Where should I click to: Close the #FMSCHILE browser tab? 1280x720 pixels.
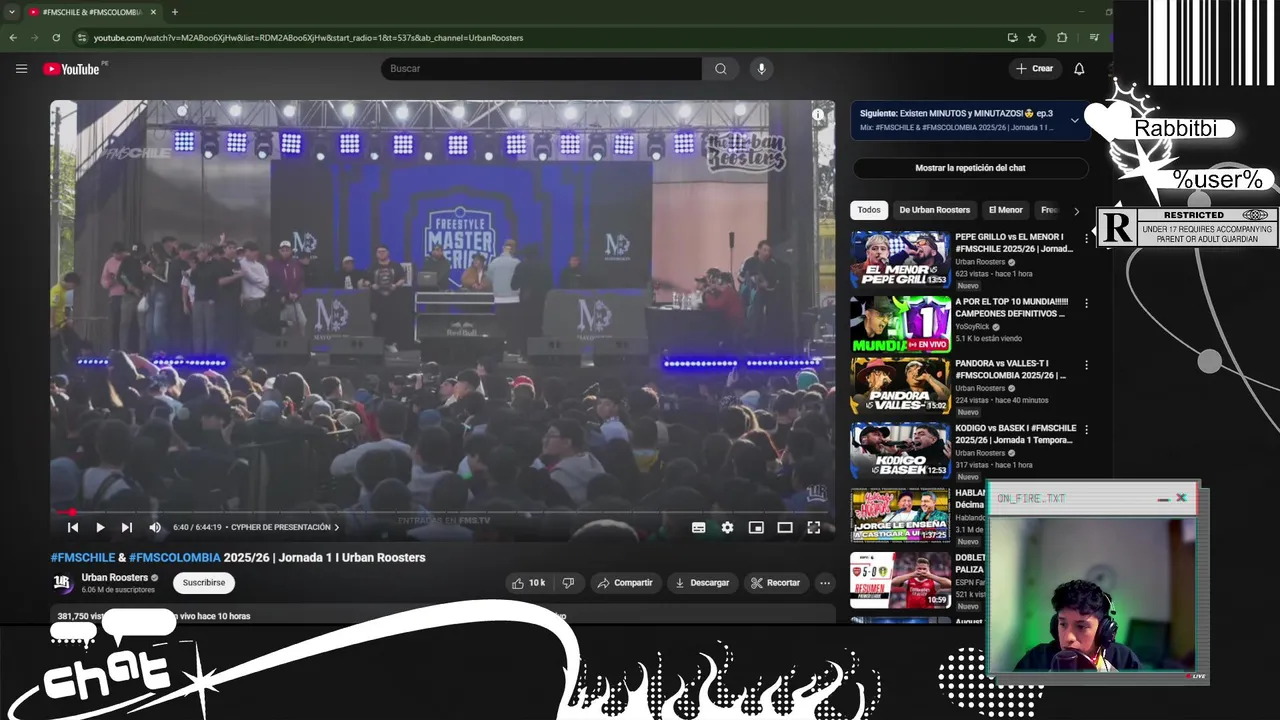[152, 12]
